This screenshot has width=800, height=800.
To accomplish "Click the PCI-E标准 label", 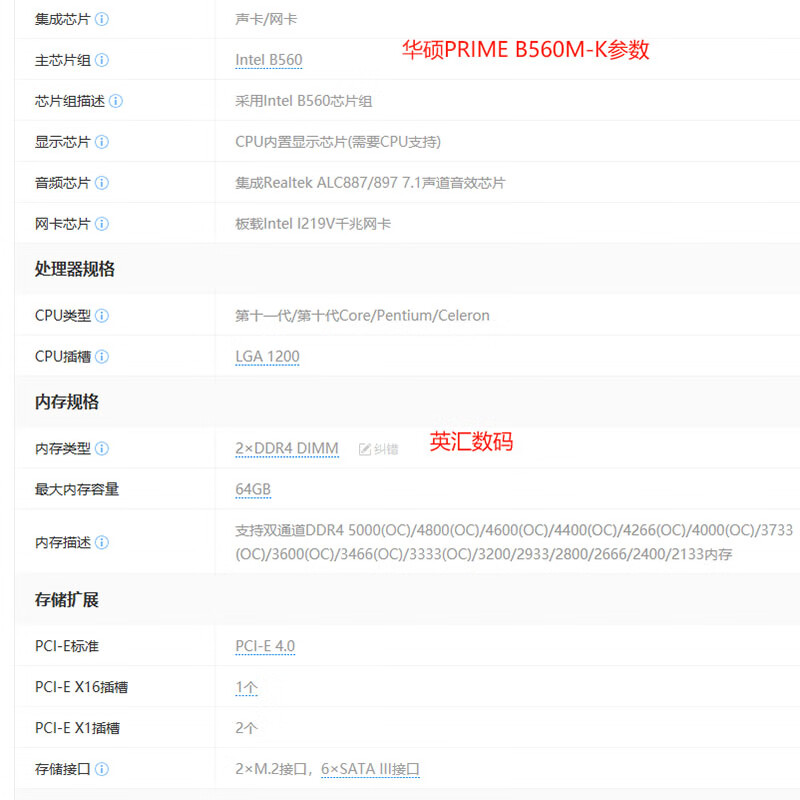I will coord(67,646).
